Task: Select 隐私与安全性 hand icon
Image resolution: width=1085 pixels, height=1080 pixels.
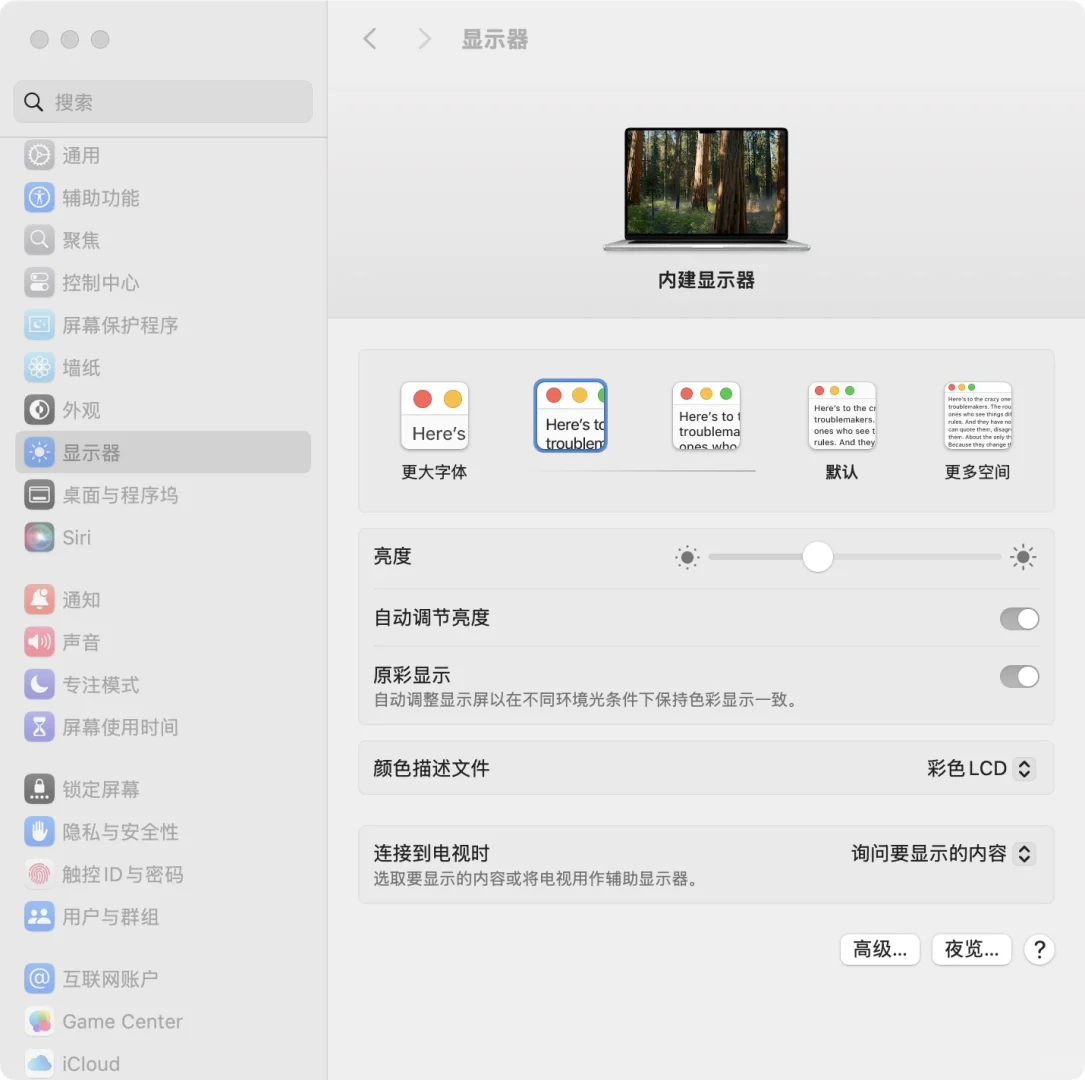Action: click(39, 832)
